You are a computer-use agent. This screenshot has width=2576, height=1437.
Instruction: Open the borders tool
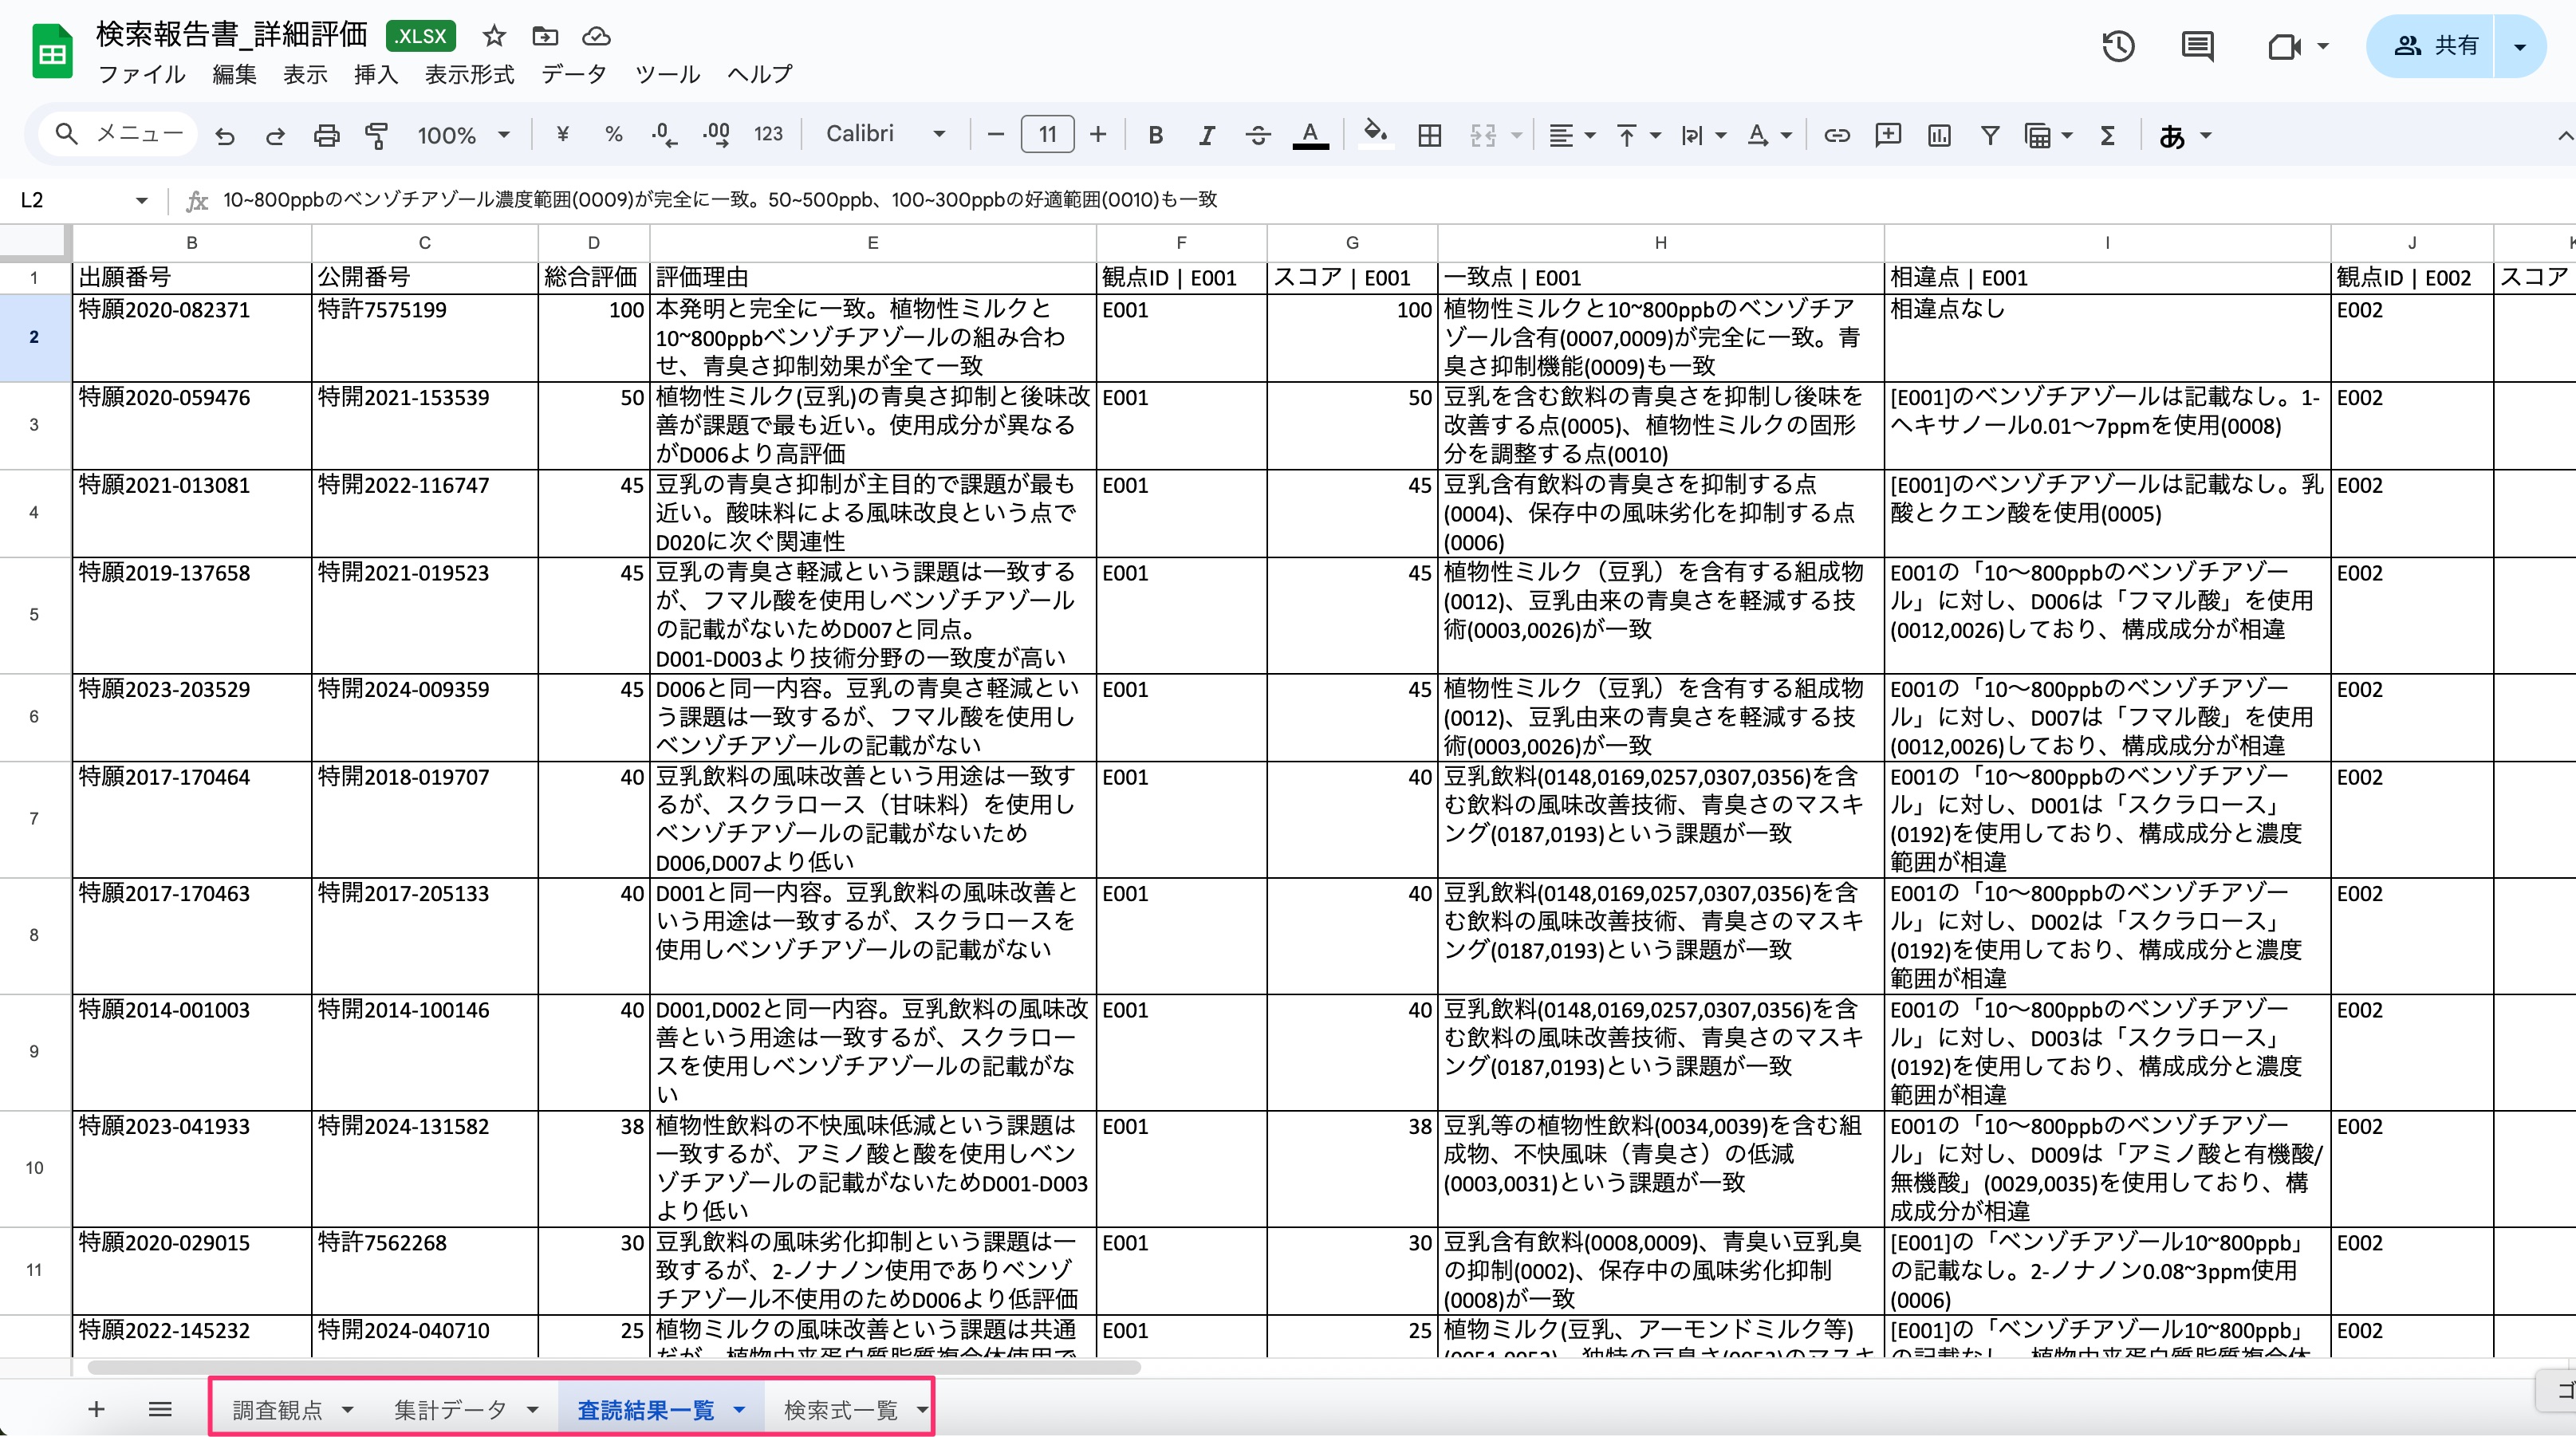[1429, 135]
